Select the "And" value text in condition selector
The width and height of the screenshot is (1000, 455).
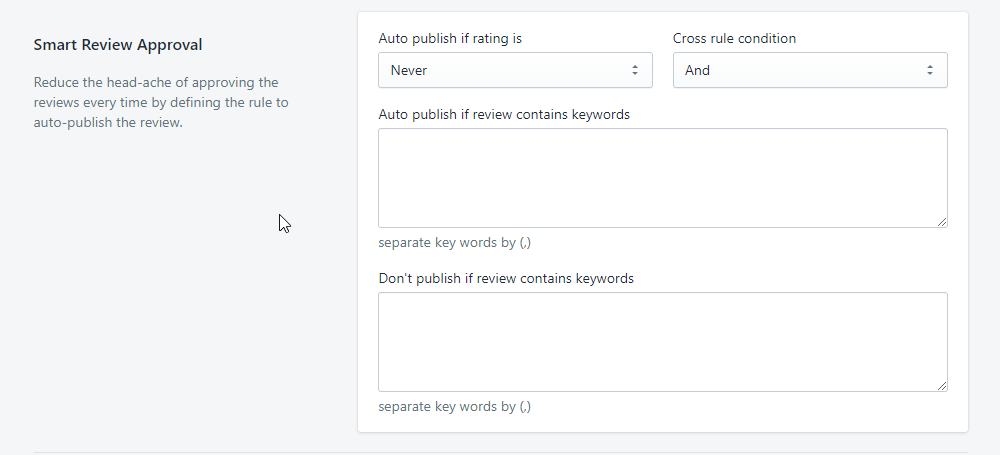[697, 70]
